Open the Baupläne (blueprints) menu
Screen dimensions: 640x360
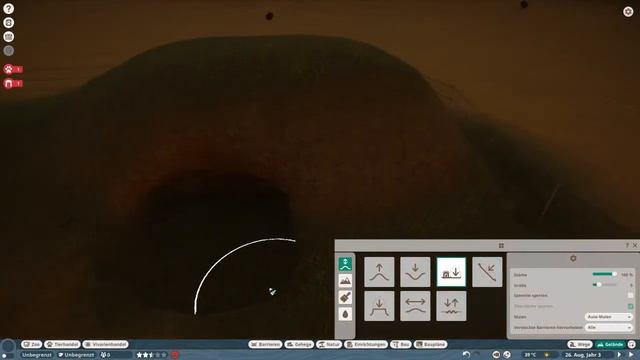point(431,344)
